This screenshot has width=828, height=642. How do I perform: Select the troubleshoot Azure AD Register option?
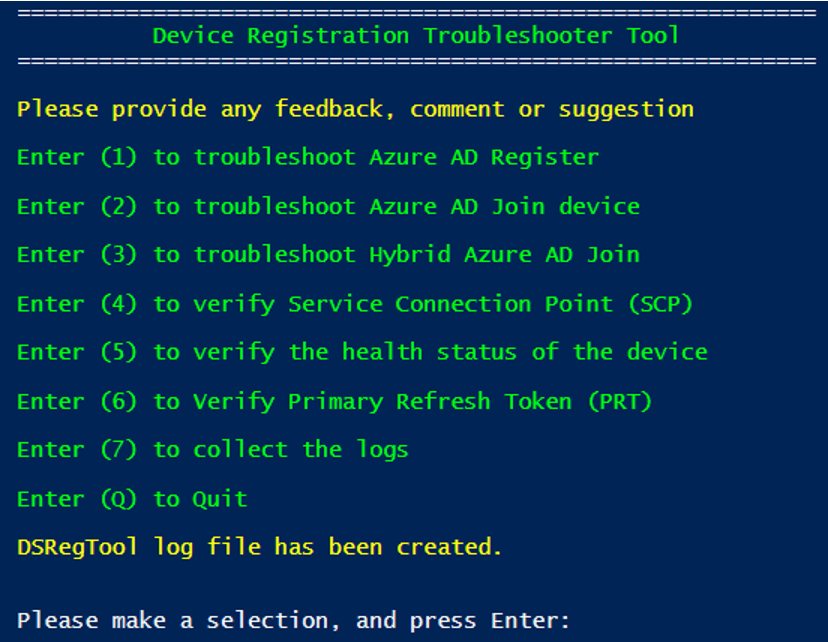[x=308, y=158]
